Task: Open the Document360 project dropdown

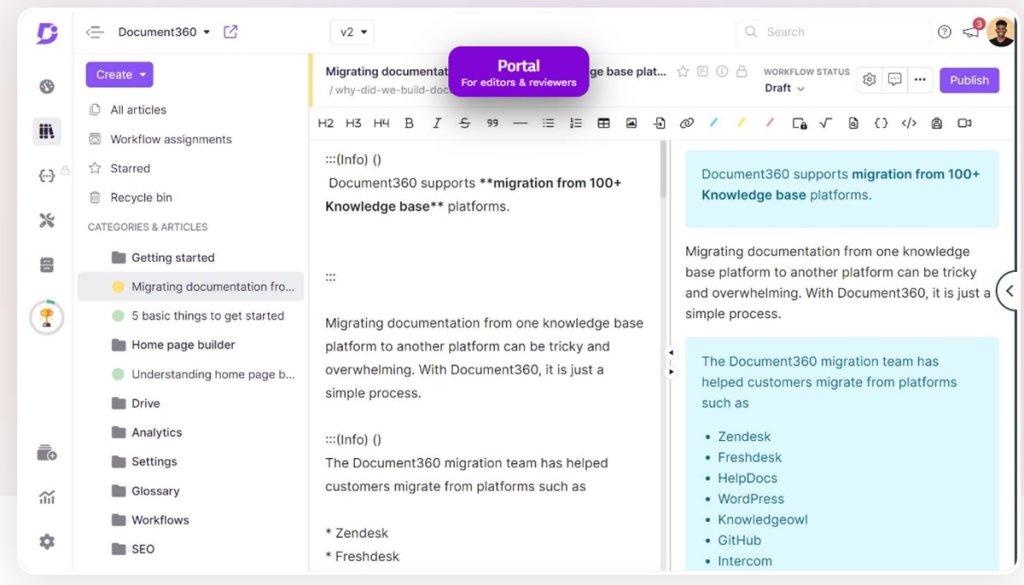Action: 164,32
